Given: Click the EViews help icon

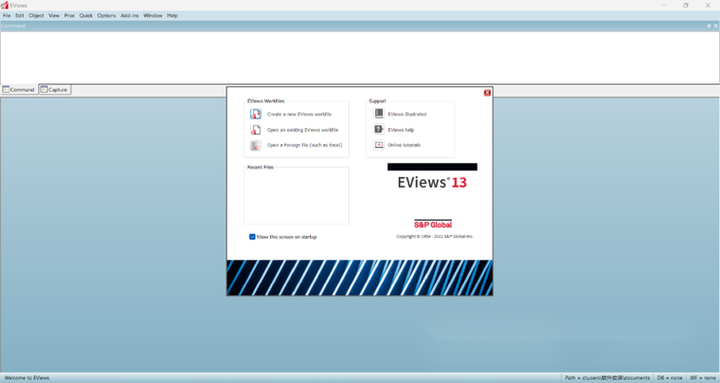Looking at the screenshot, I should 379,130.
